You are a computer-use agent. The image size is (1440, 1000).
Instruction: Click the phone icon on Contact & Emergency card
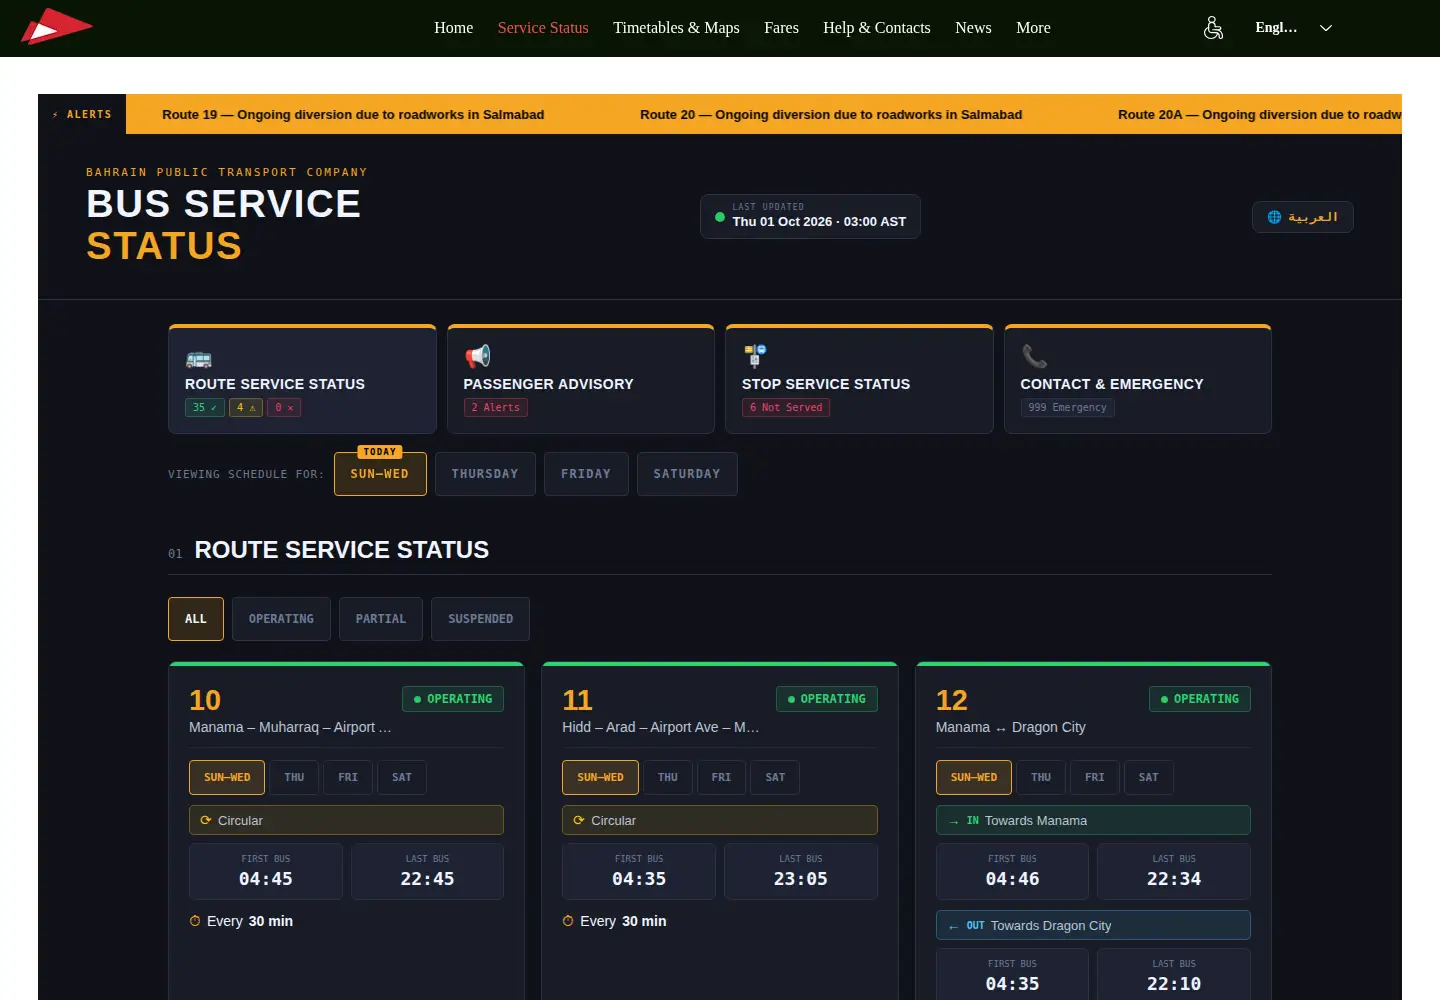(1034, 356)
